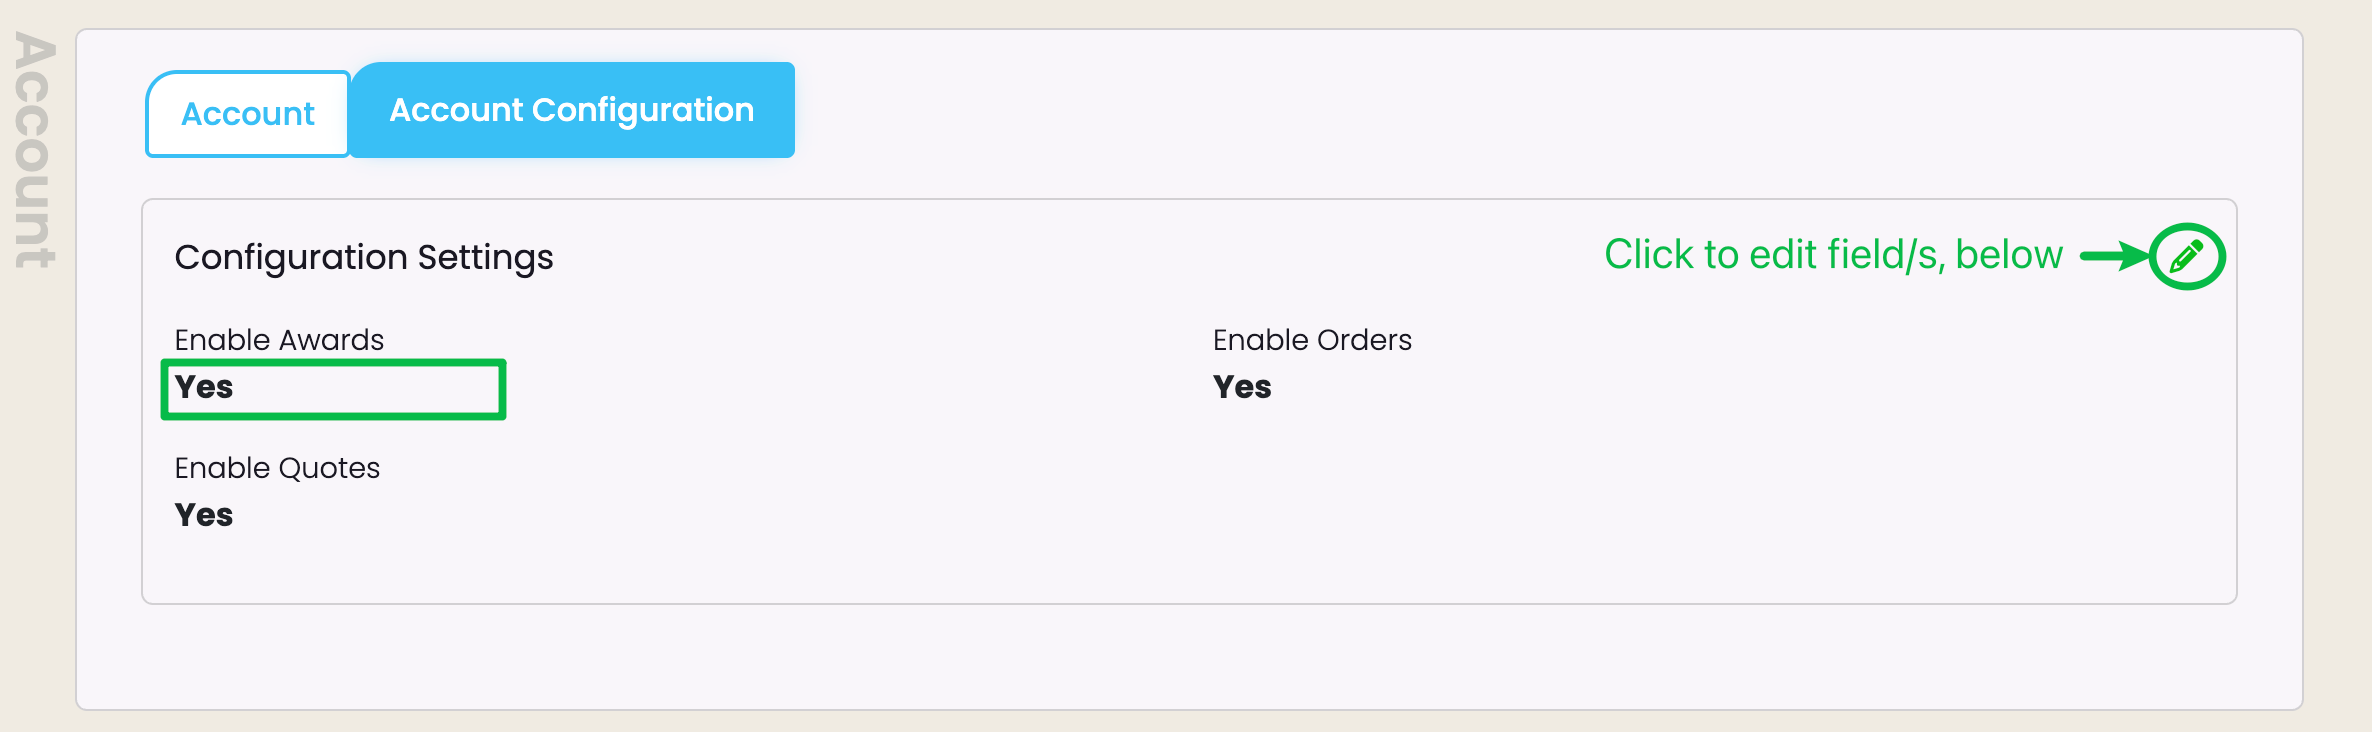Click the 'Click to edit field/s, below' hint
2372x732 pixels.
(x=1833, y=255)
